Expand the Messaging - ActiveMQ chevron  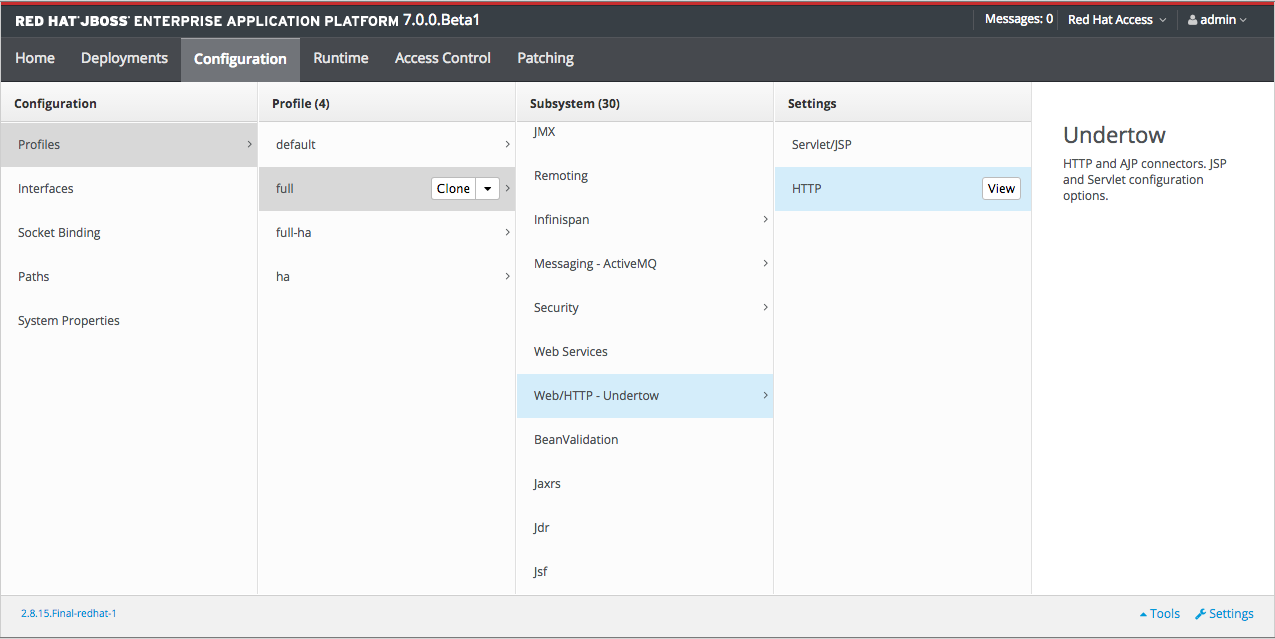pos(765,263)
